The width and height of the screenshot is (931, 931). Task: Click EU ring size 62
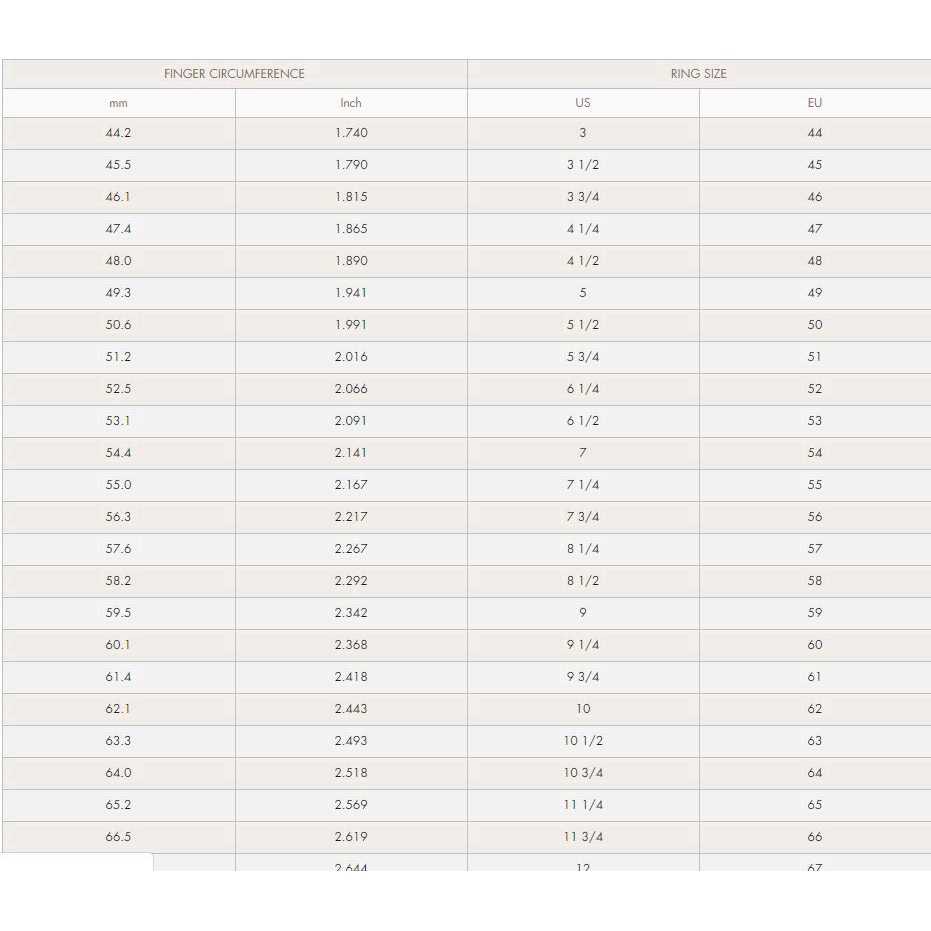(814, 709)
